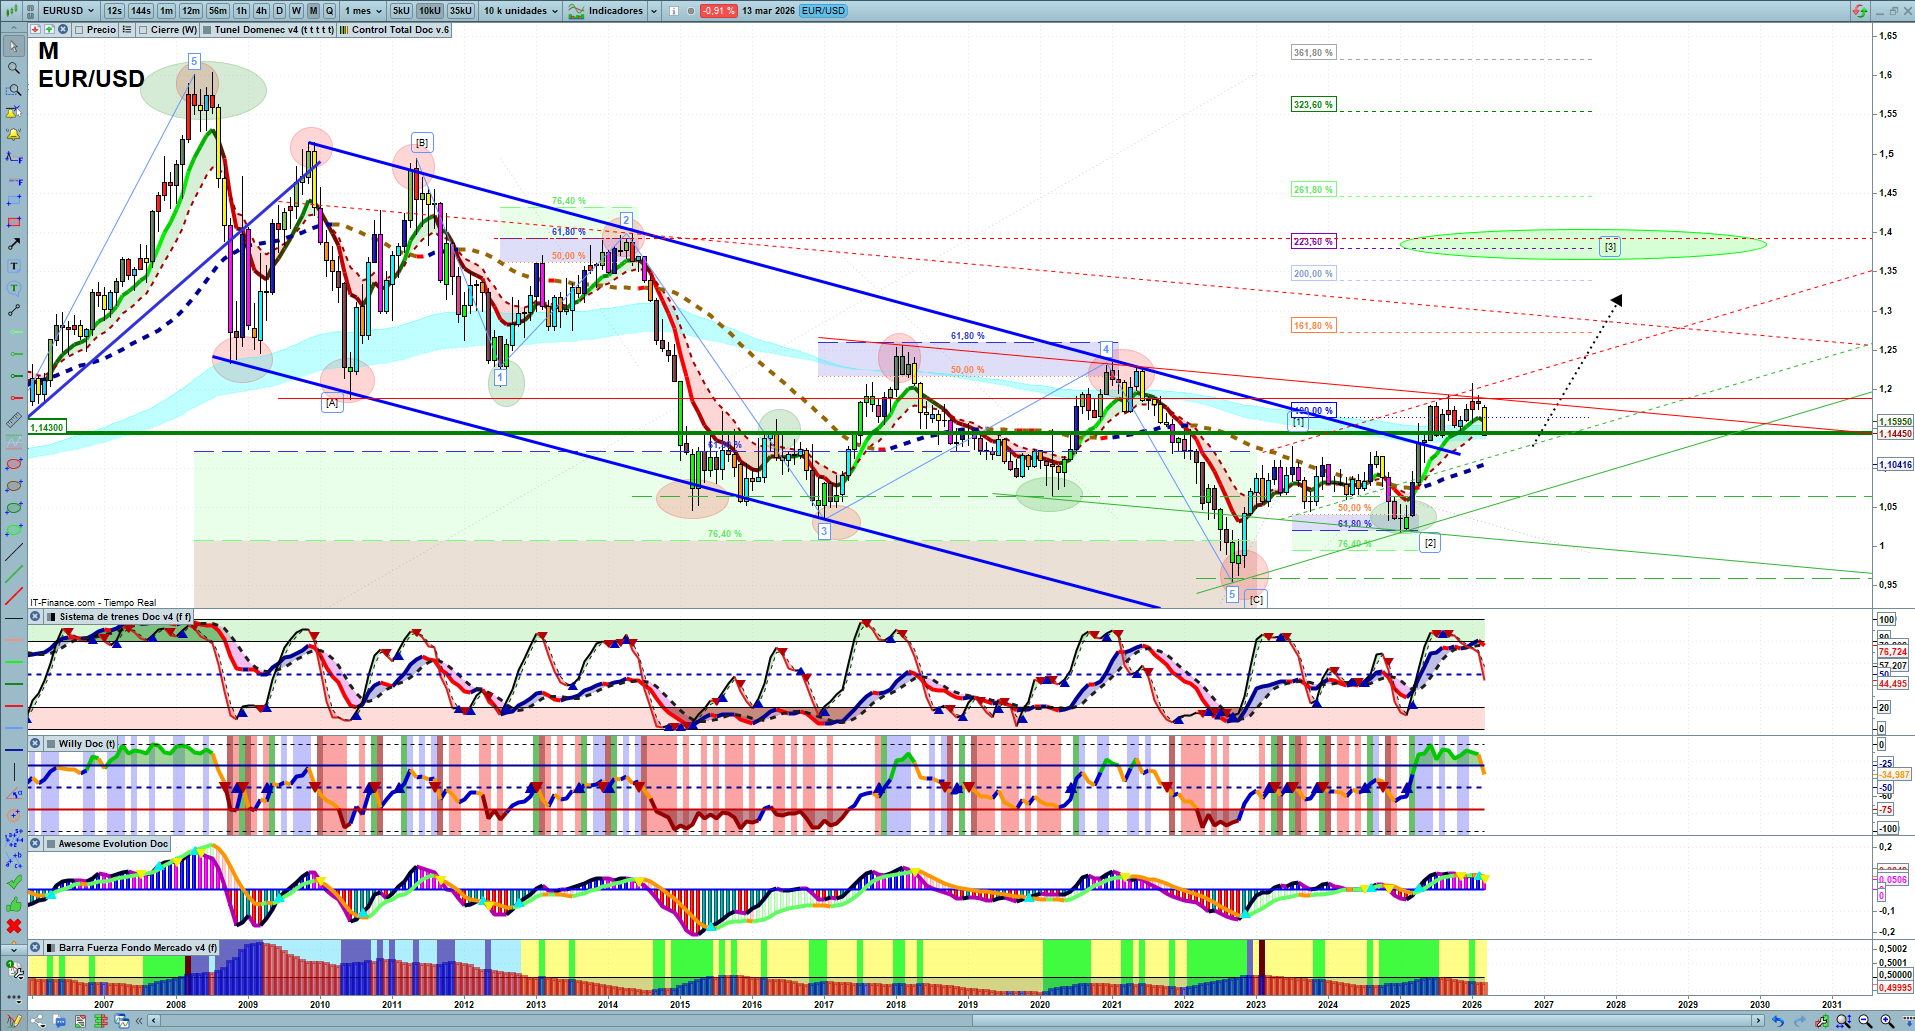Click the 35kU units button
The image size is (1915, 1031).
(461, 11)
